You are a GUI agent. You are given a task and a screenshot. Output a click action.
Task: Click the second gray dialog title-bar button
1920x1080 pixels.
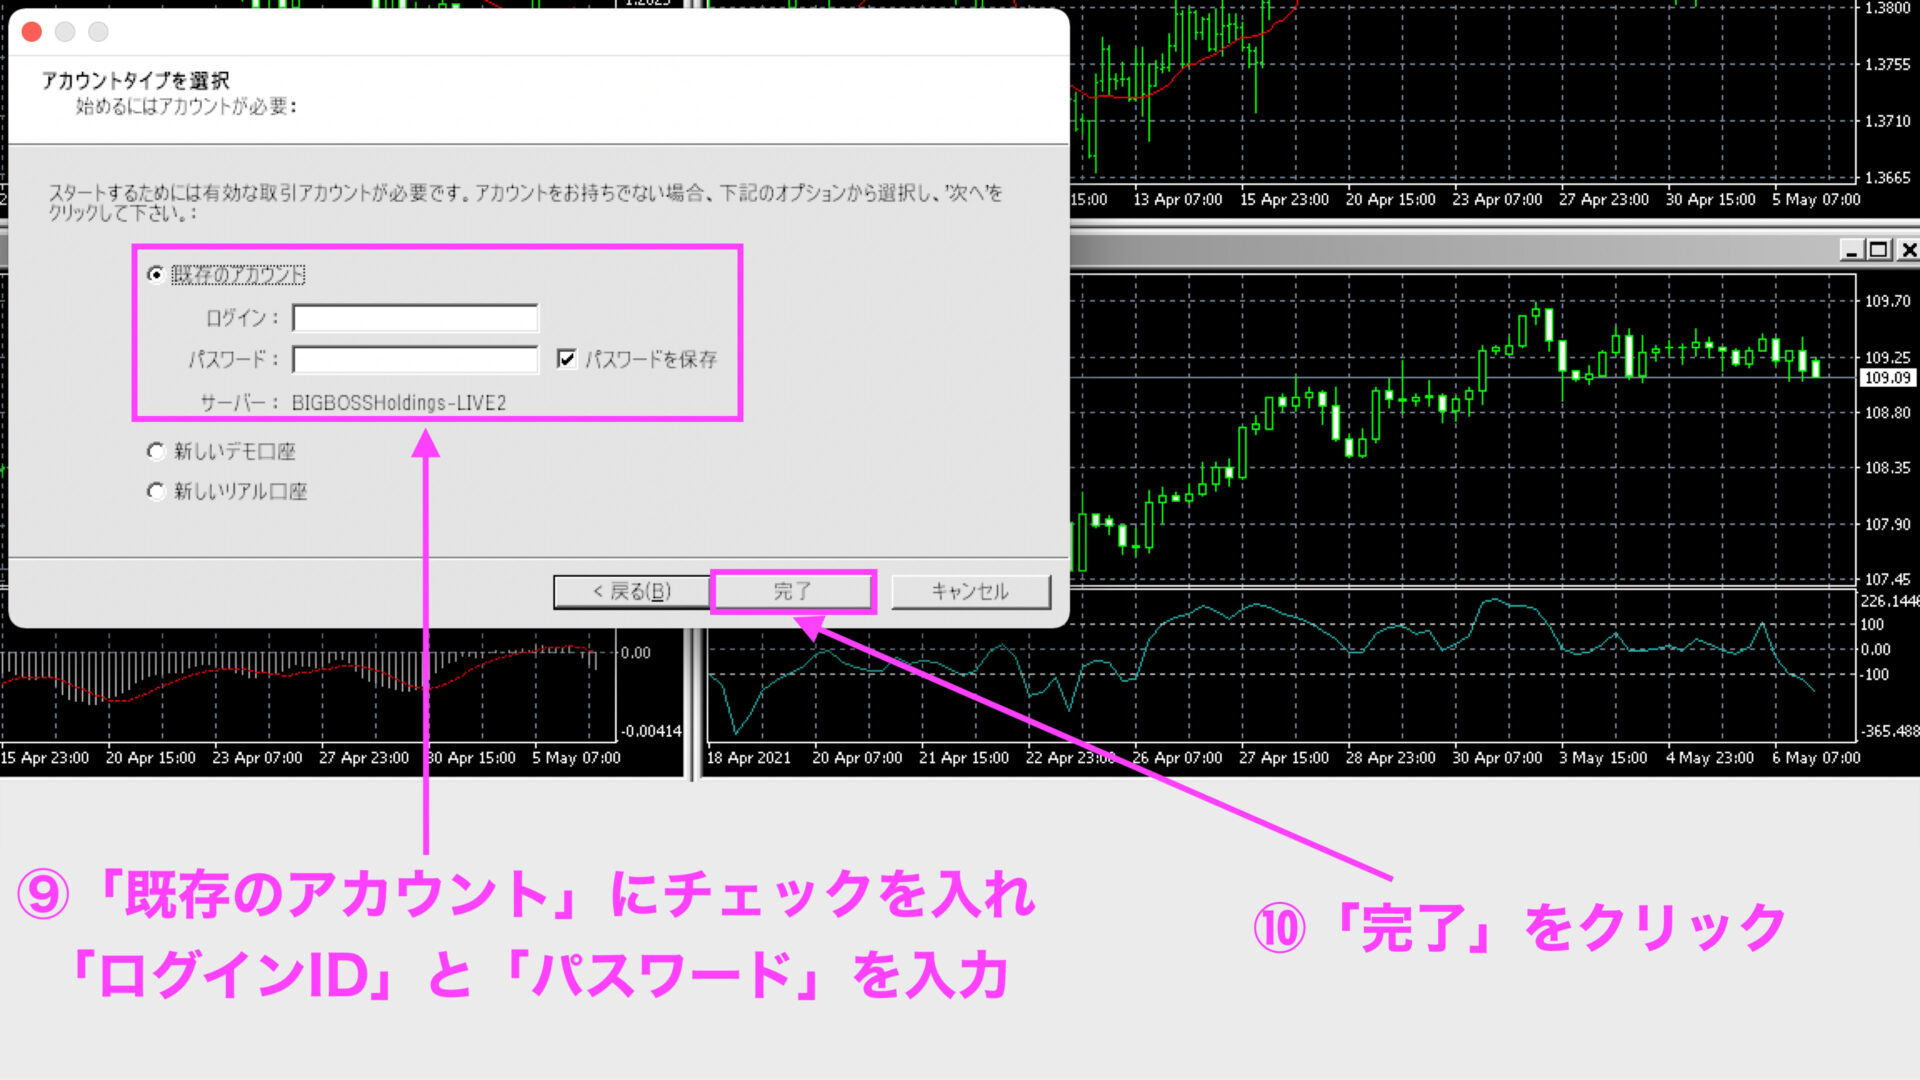65,32
